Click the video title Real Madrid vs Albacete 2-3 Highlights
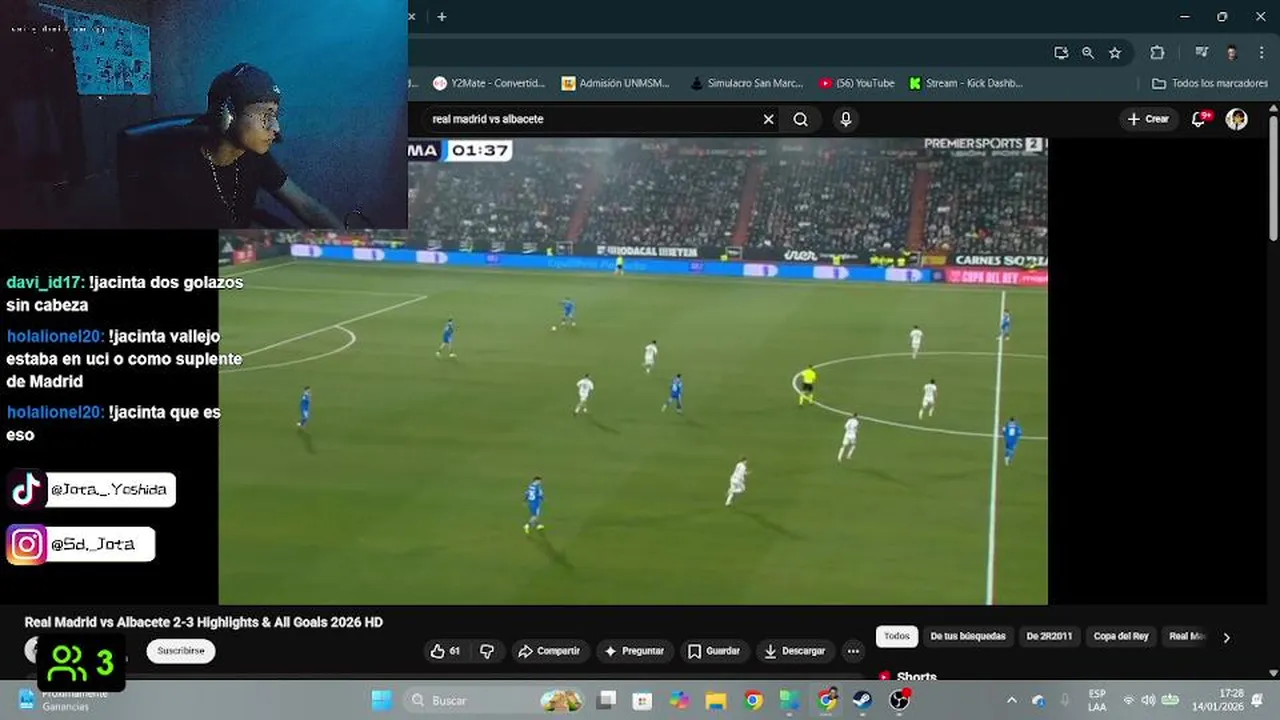1280x720 pixels. point(204,622)
